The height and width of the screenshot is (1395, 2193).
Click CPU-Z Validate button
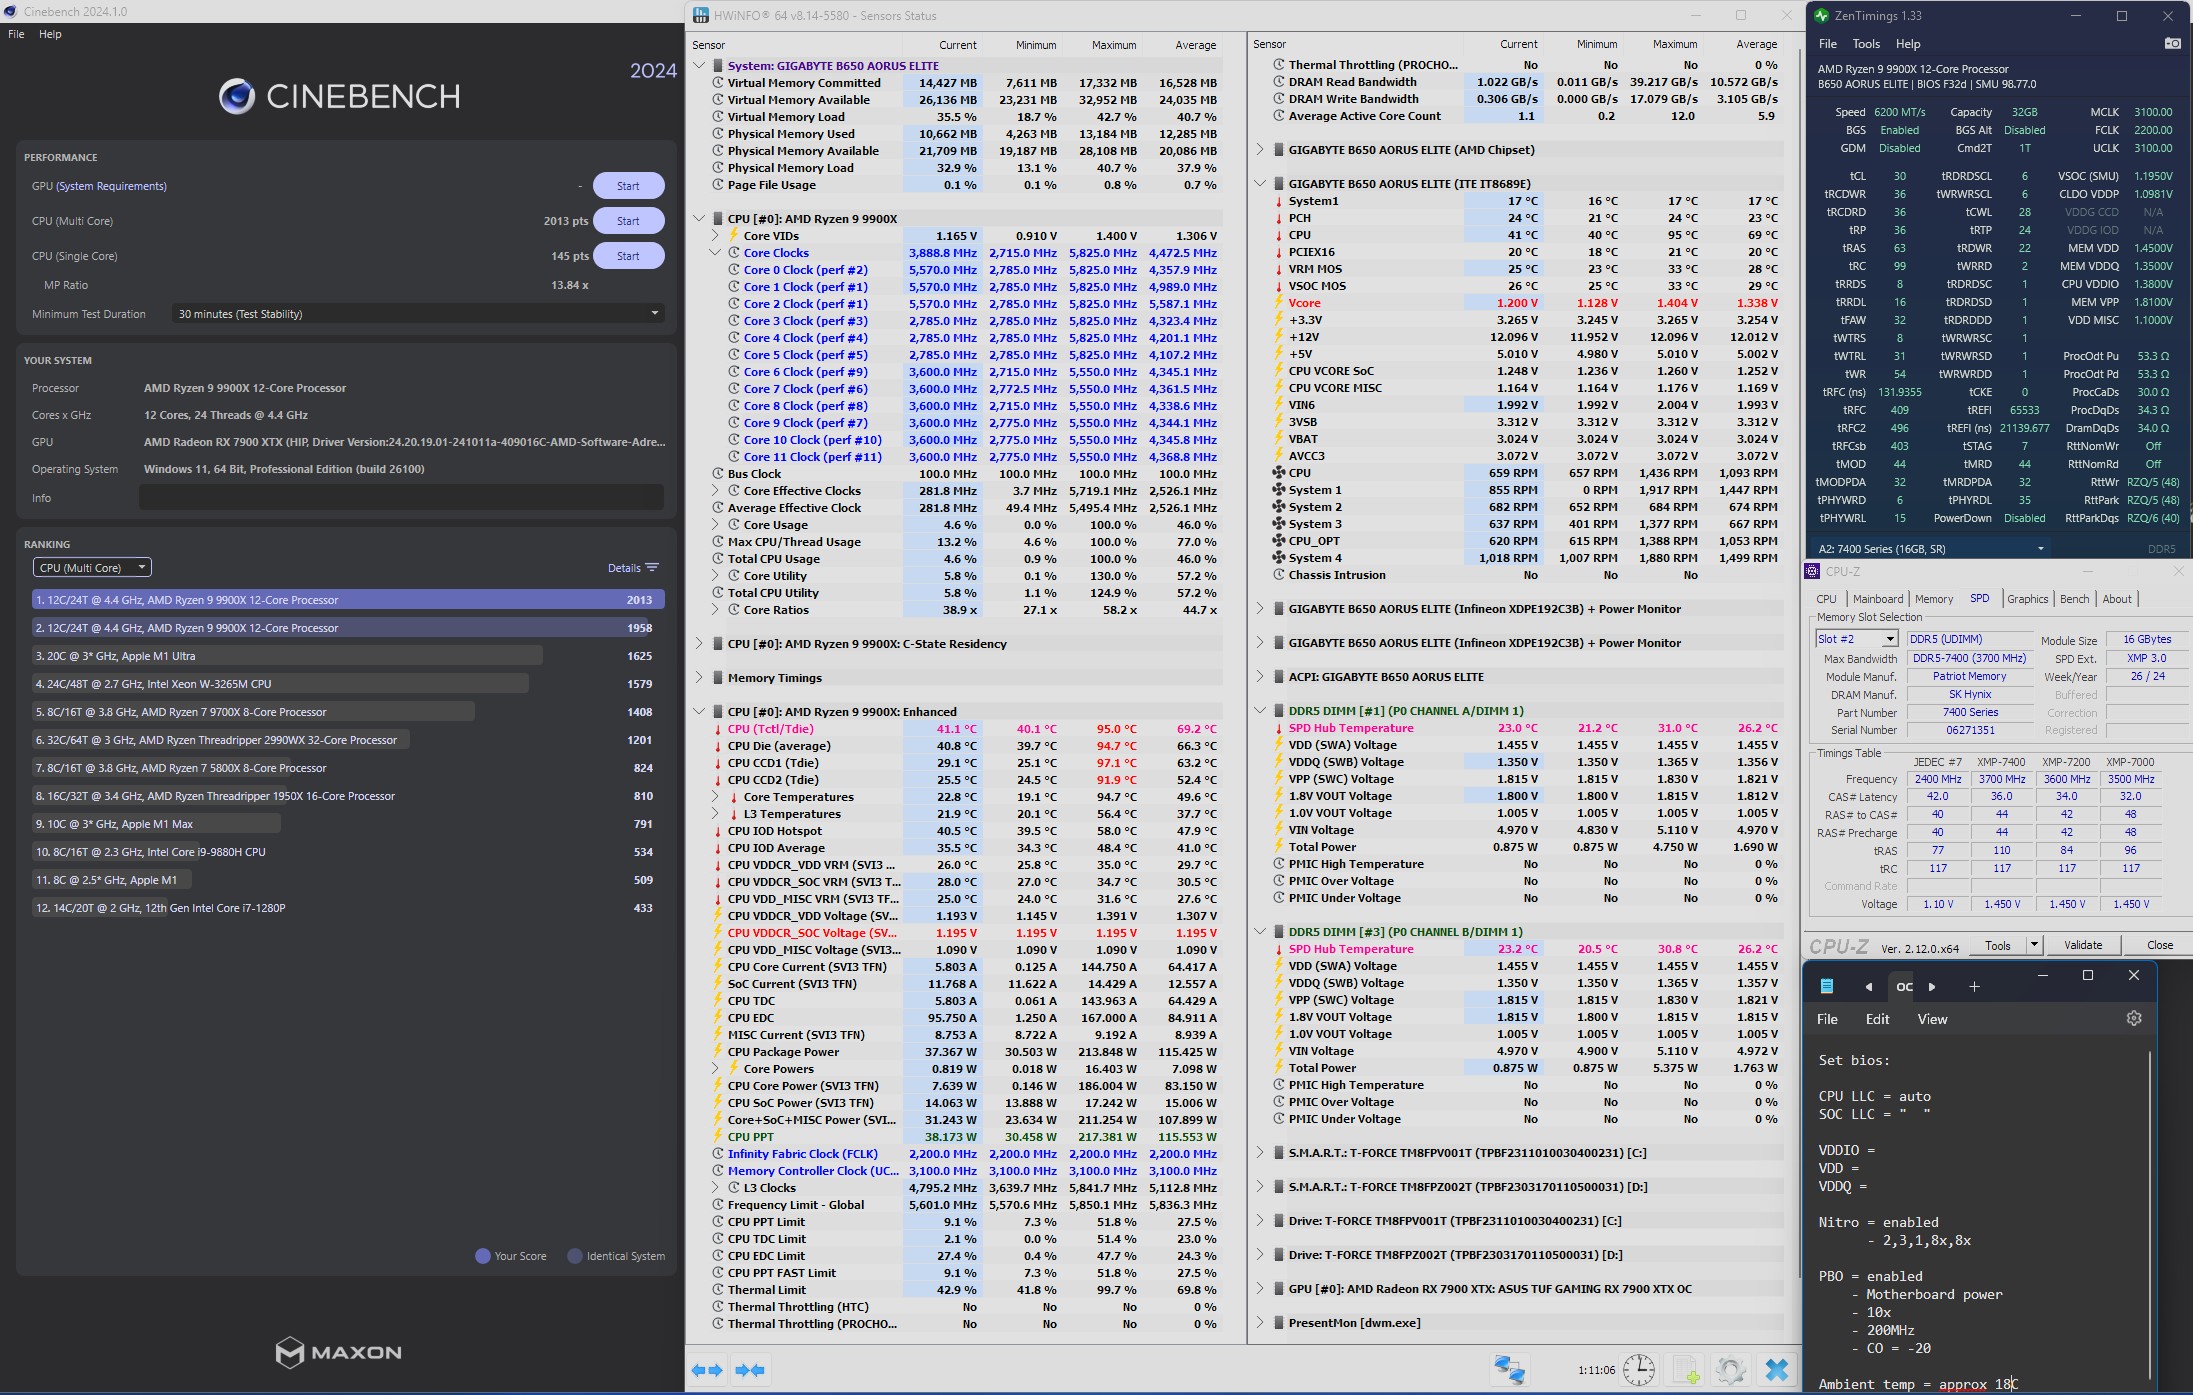click(x=2083, y=945)
